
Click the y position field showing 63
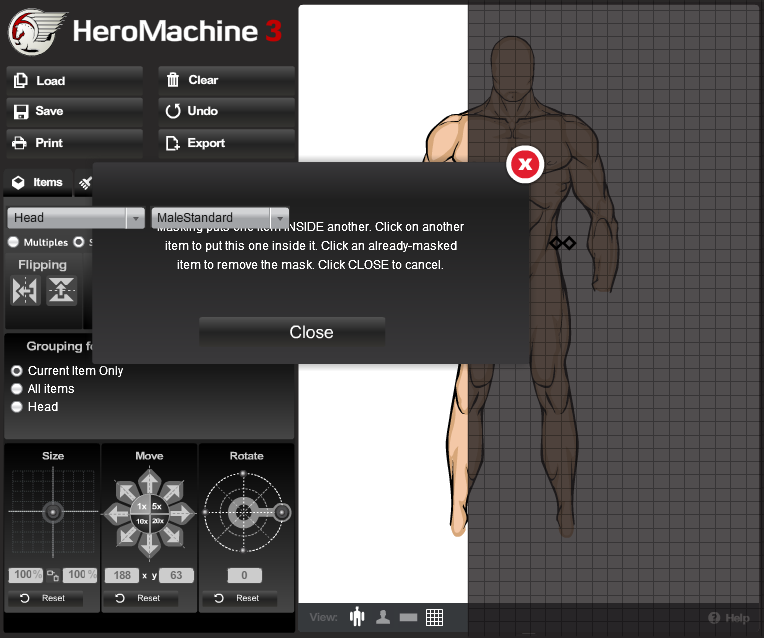click(x=176, y=575)
